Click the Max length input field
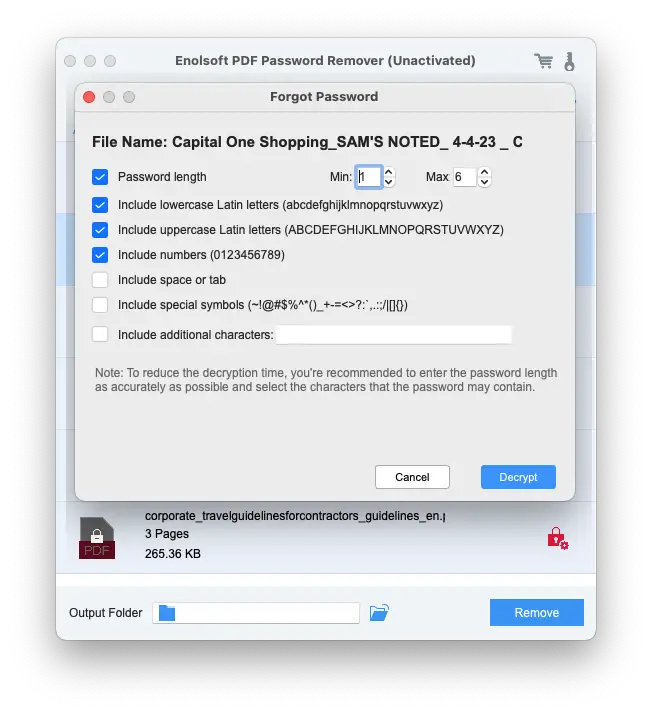The width and height of the screenshot is (652, 714). click(464, 177)
